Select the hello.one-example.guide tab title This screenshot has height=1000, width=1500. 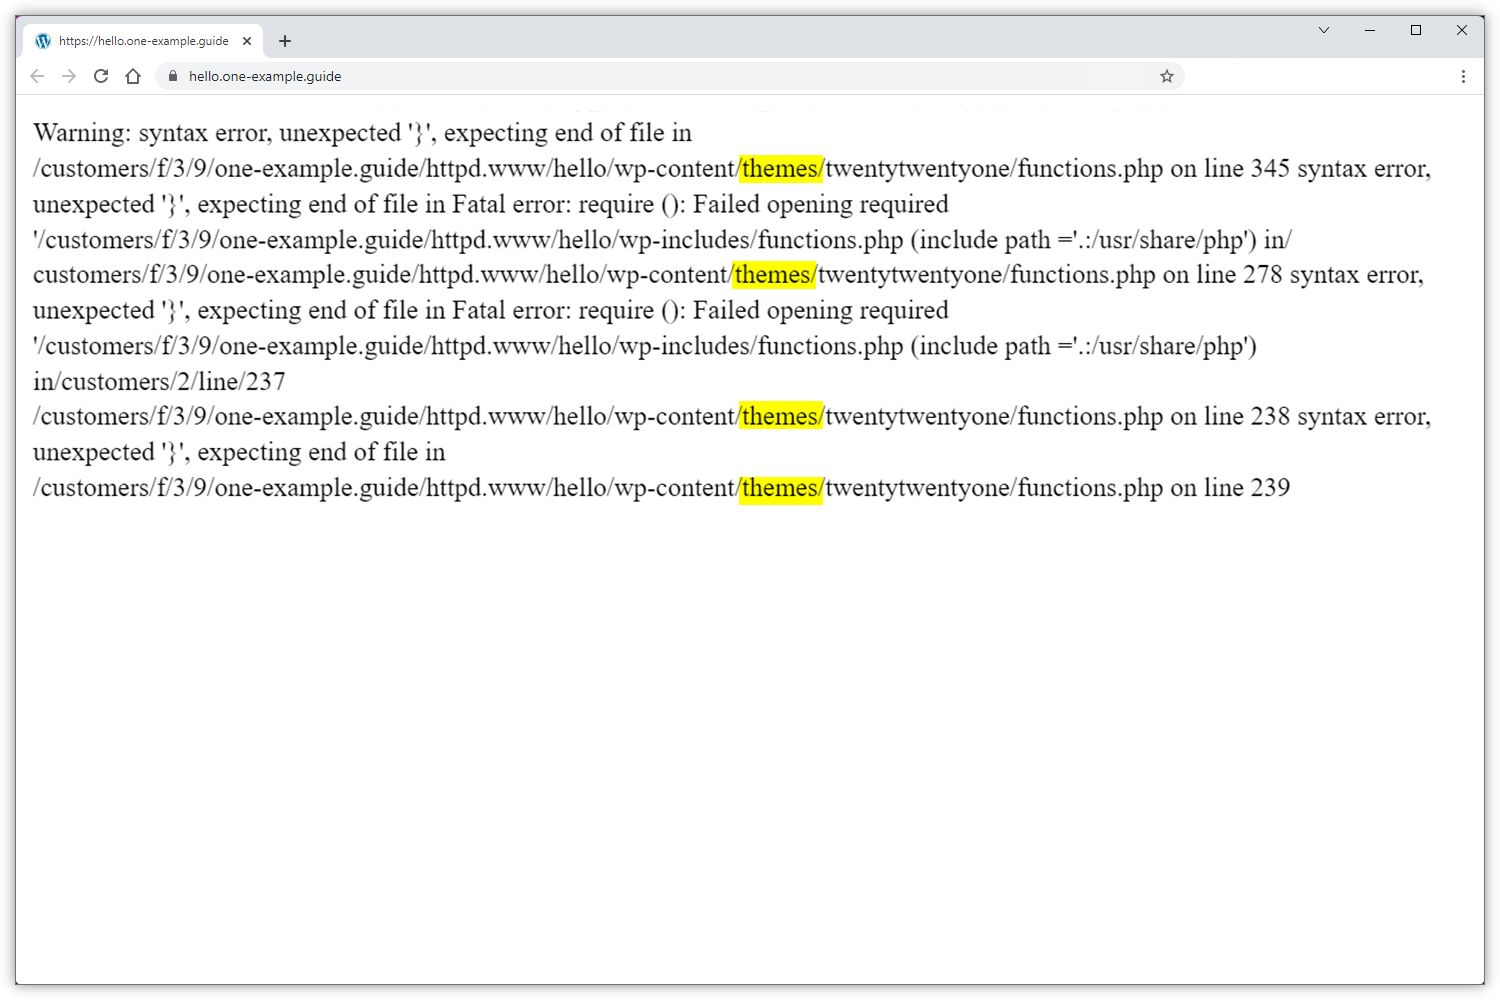(143, 41)
